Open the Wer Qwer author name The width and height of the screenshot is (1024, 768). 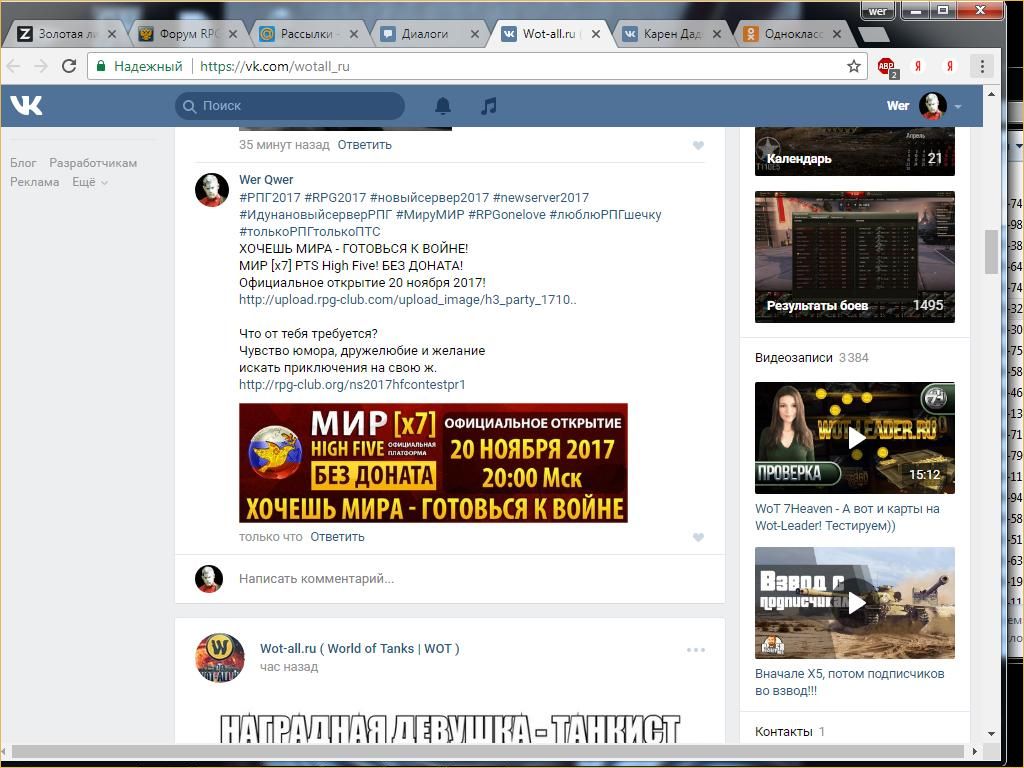click(266, 180)
